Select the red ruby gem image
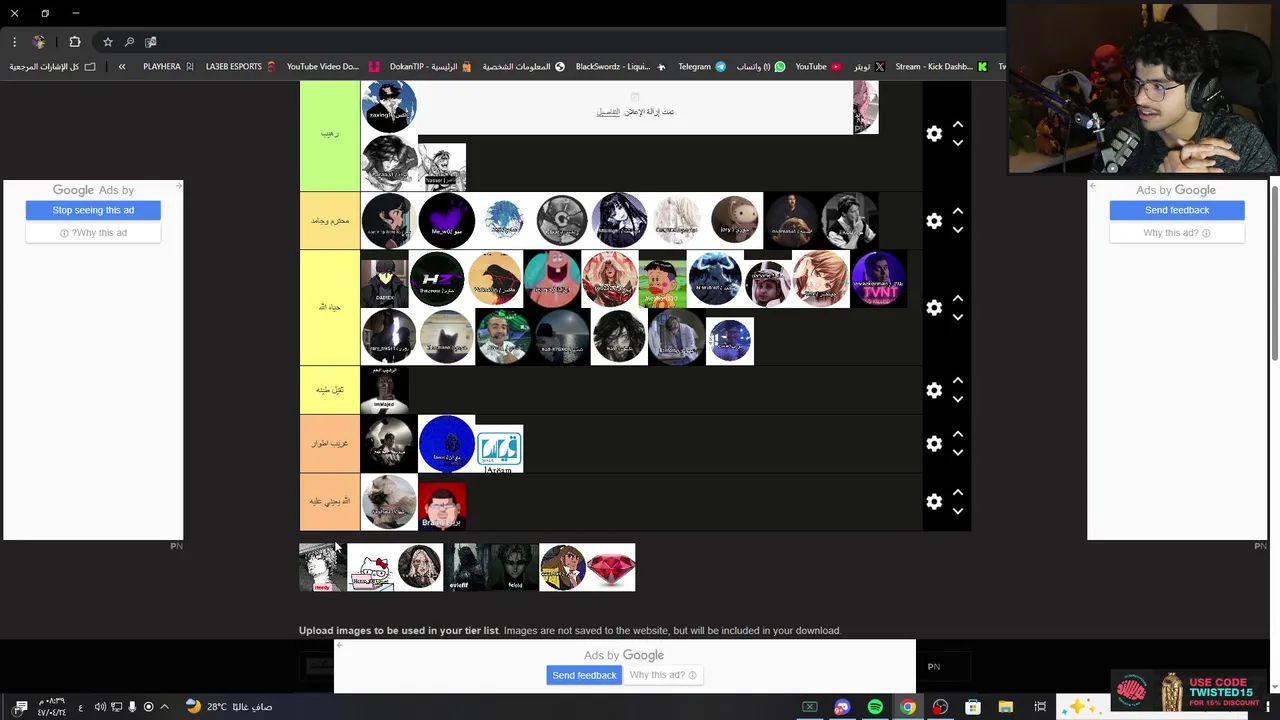This screenshot has height=720, width=1280. point(611,567)
